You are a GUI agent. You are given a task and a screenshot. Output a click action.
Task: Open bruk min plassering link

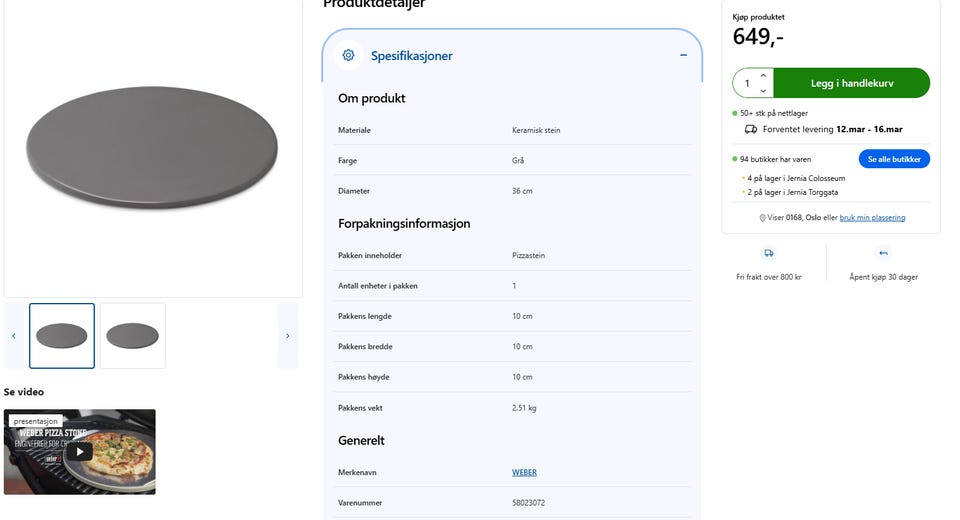tap(872, 217)
